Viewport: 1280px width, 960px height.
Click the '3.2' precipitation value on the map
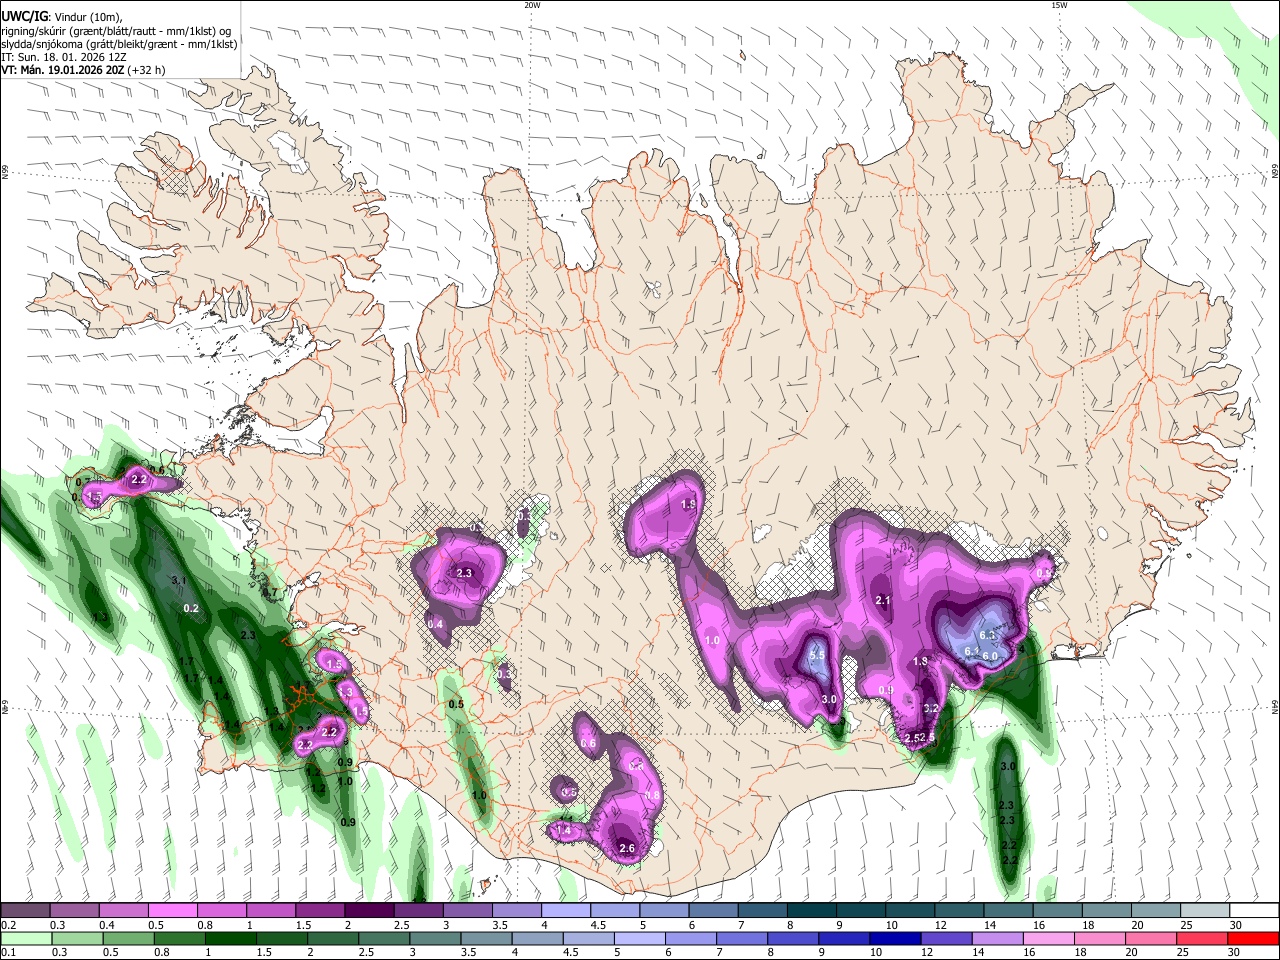[x=931, y=708]
